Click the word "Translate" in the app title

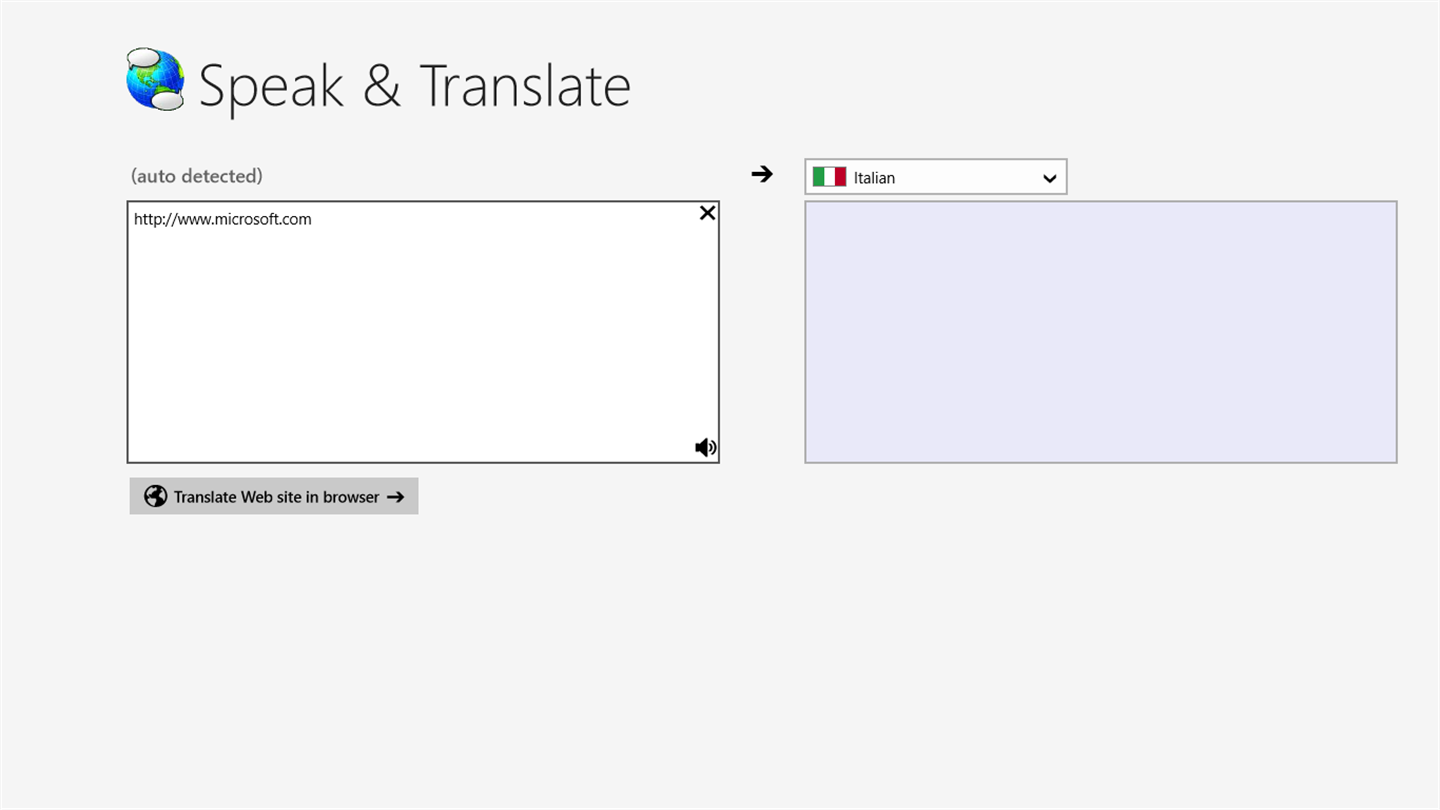coord(525,86)
